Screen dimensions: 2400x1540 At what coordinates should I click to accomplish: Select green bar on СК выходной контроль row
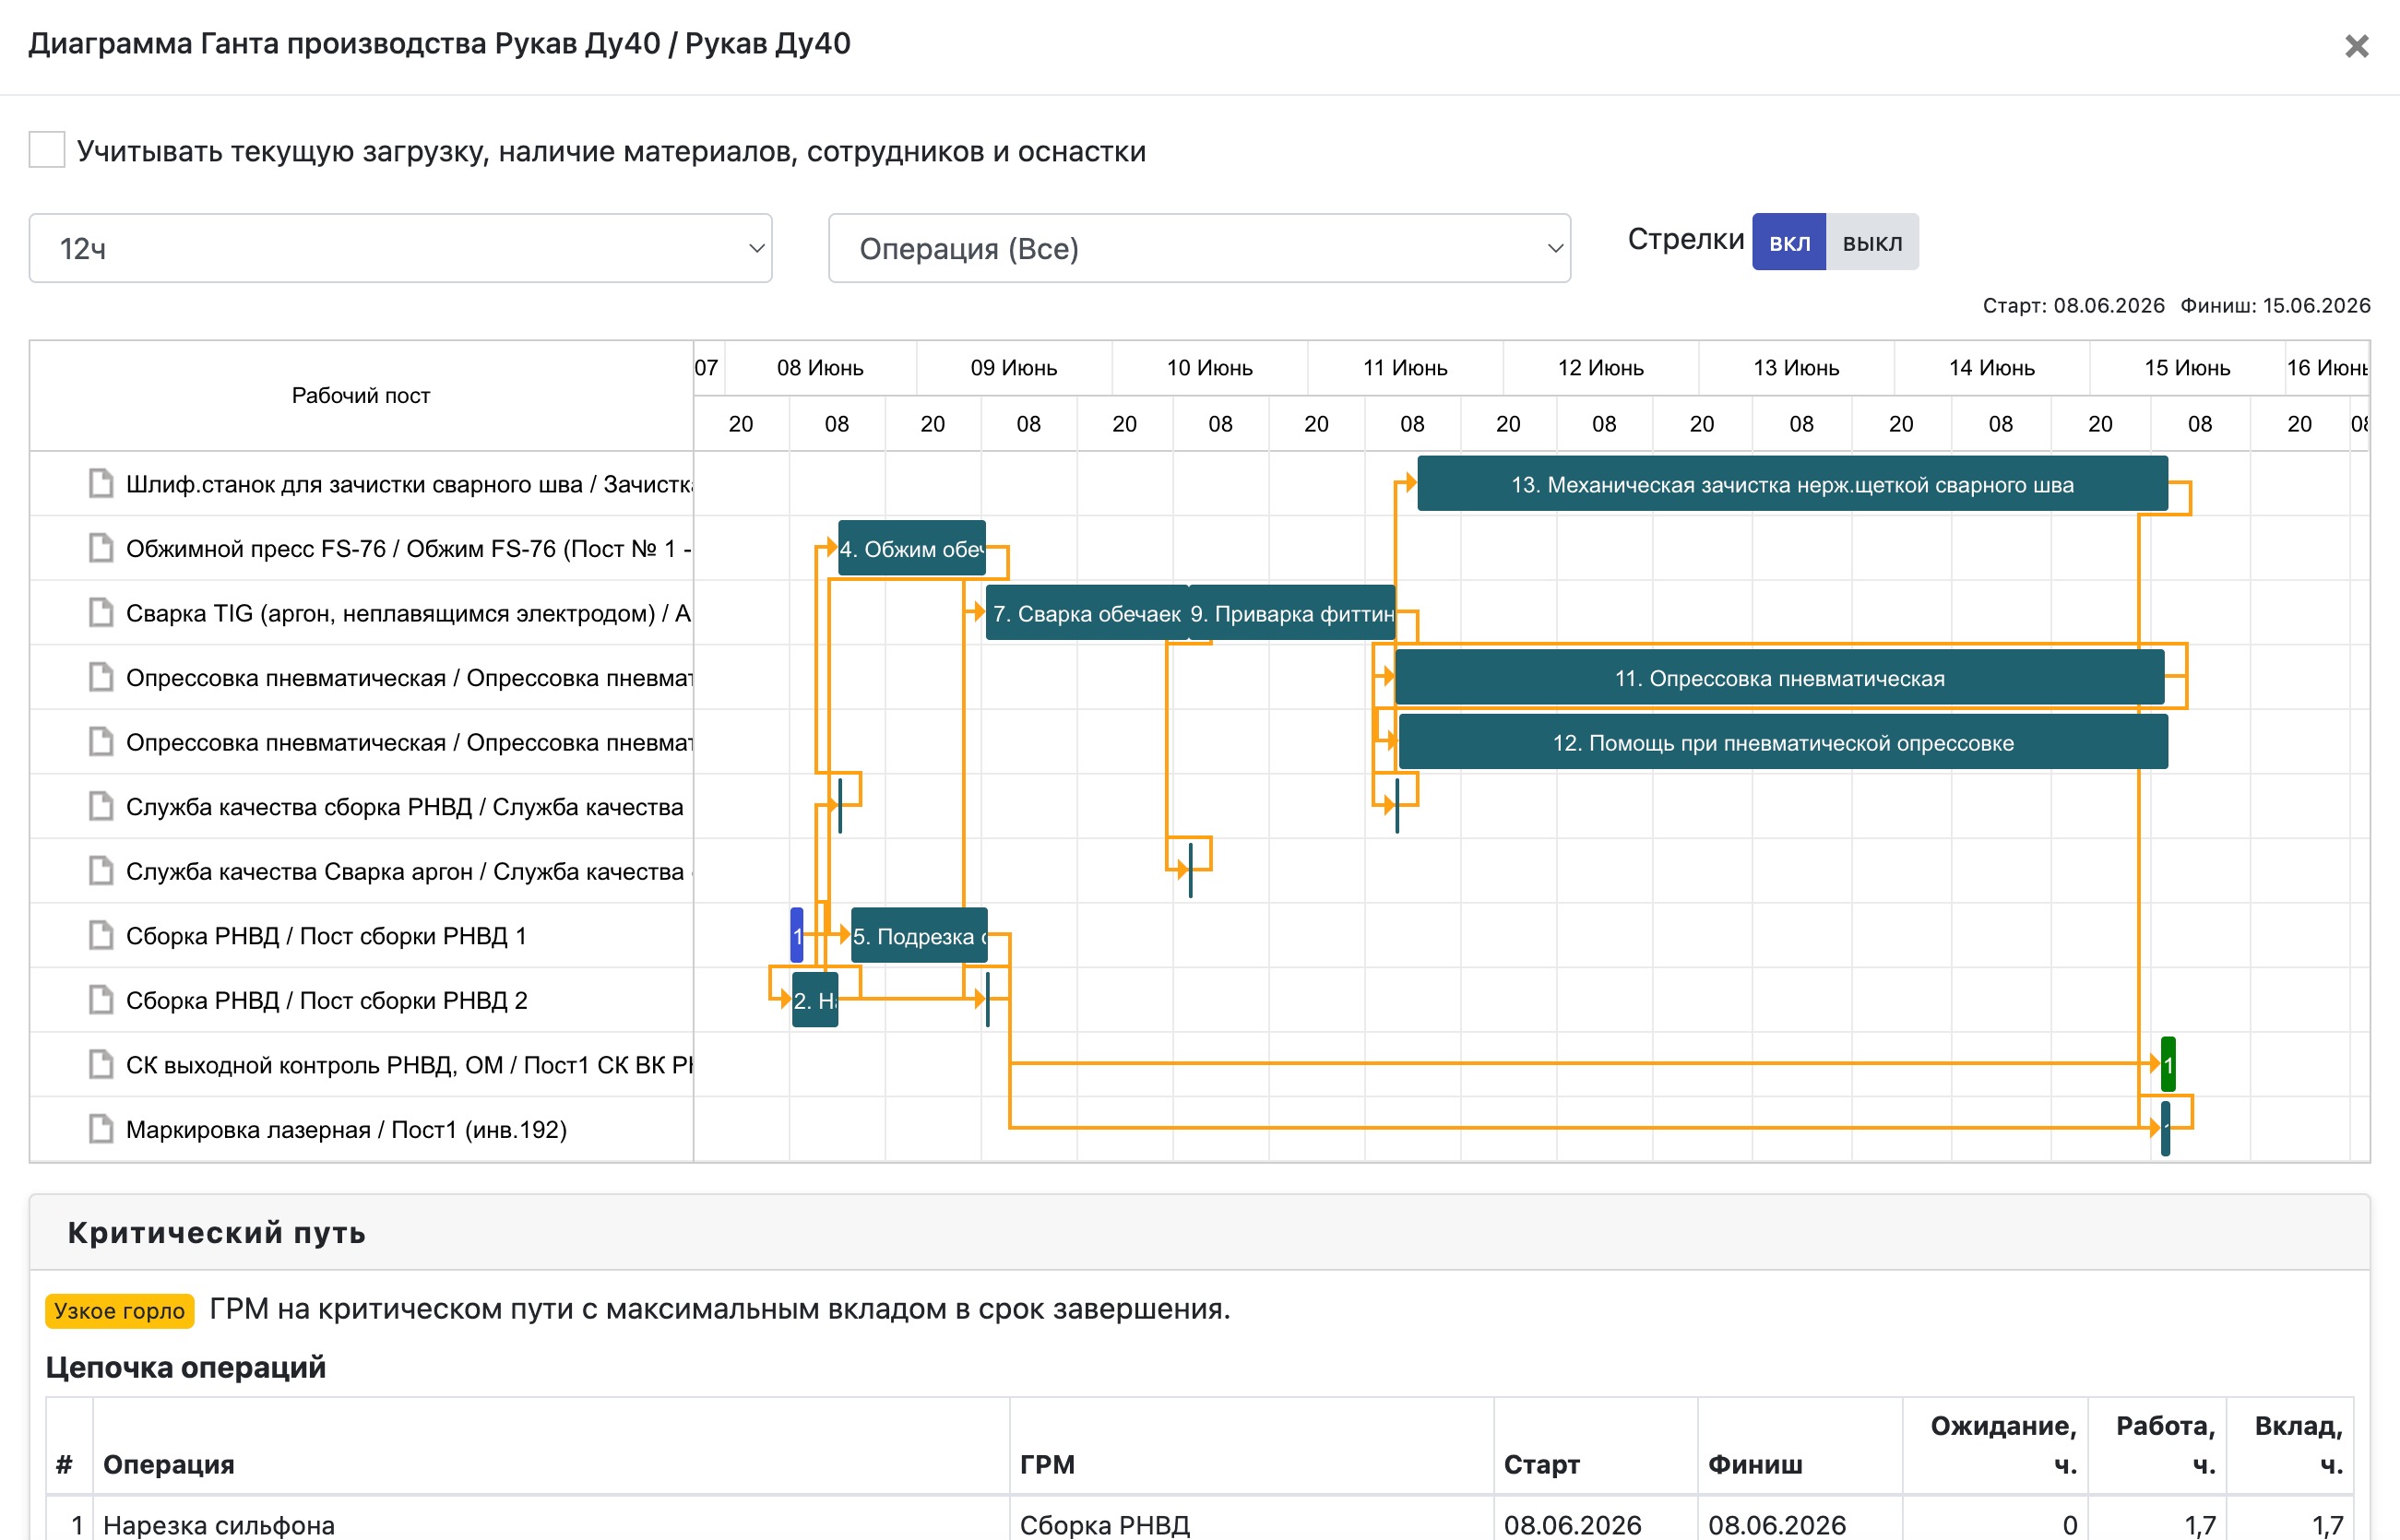2168,1064
